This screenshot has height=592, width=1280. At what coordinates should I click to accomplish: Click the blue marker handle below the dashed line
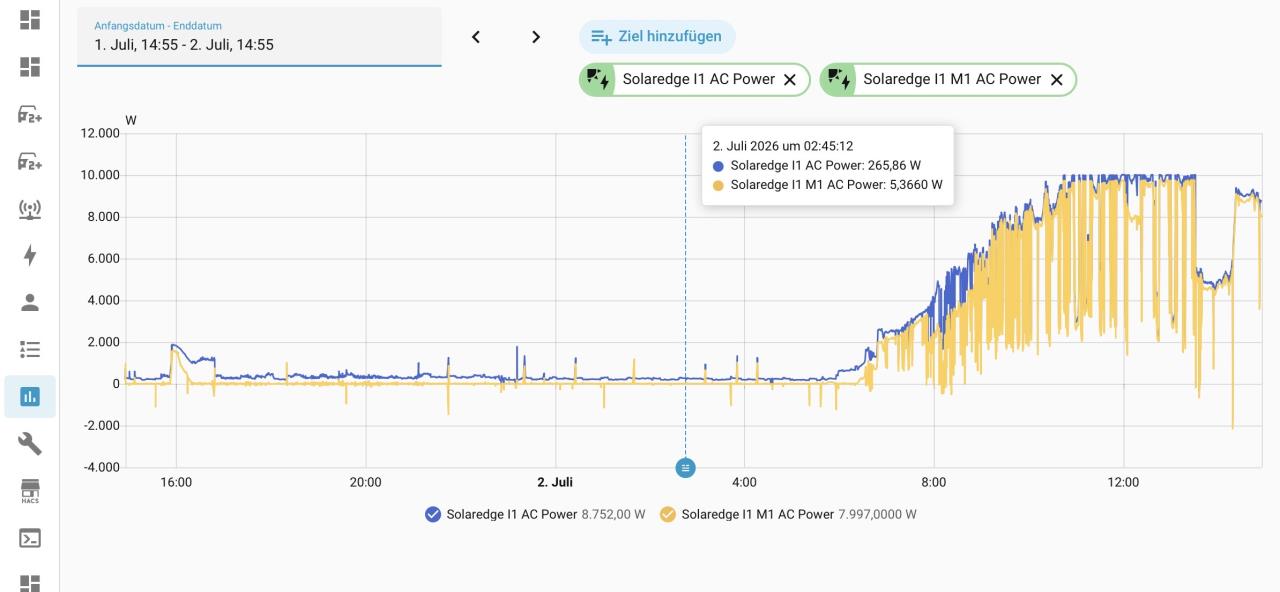click(x=685, y=467)
